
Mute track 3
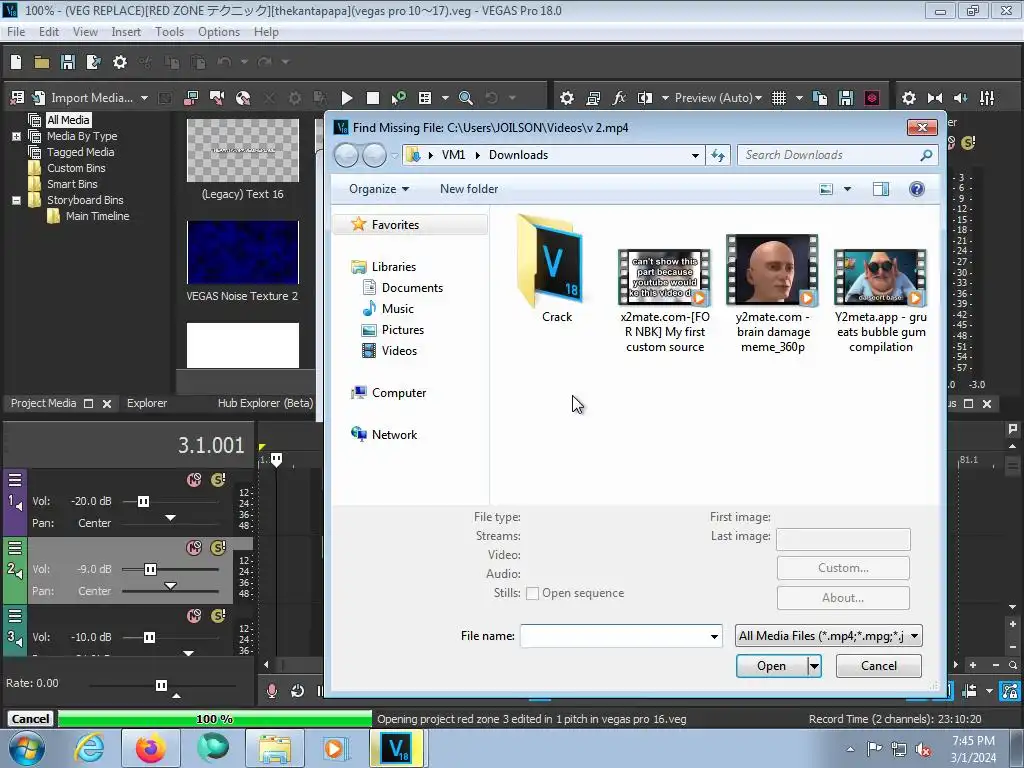[194, 616]
